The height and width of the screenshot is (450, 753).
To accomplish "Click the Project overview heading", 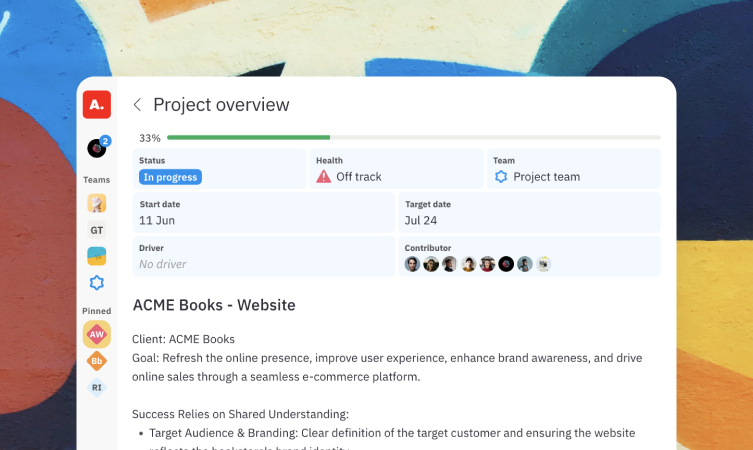I will 221,105.
